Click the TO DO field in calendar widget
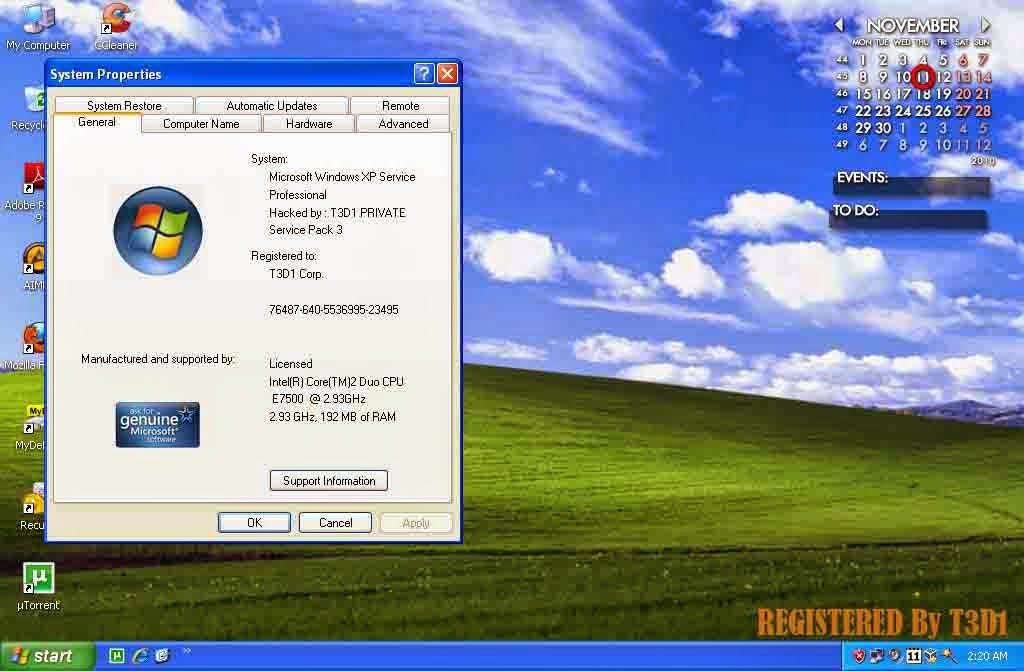Viewport: 1024px width, 671px height. coord(908,220)
